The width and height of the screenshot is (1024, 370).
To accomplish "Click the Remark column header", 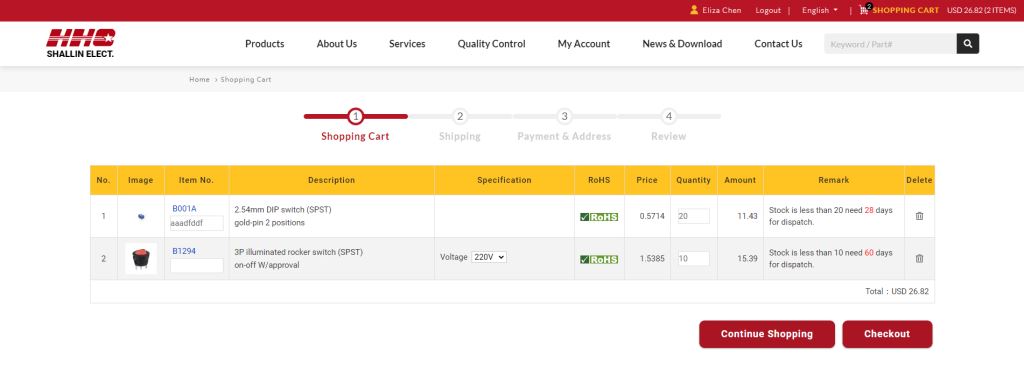I will (x=834, y=180).
